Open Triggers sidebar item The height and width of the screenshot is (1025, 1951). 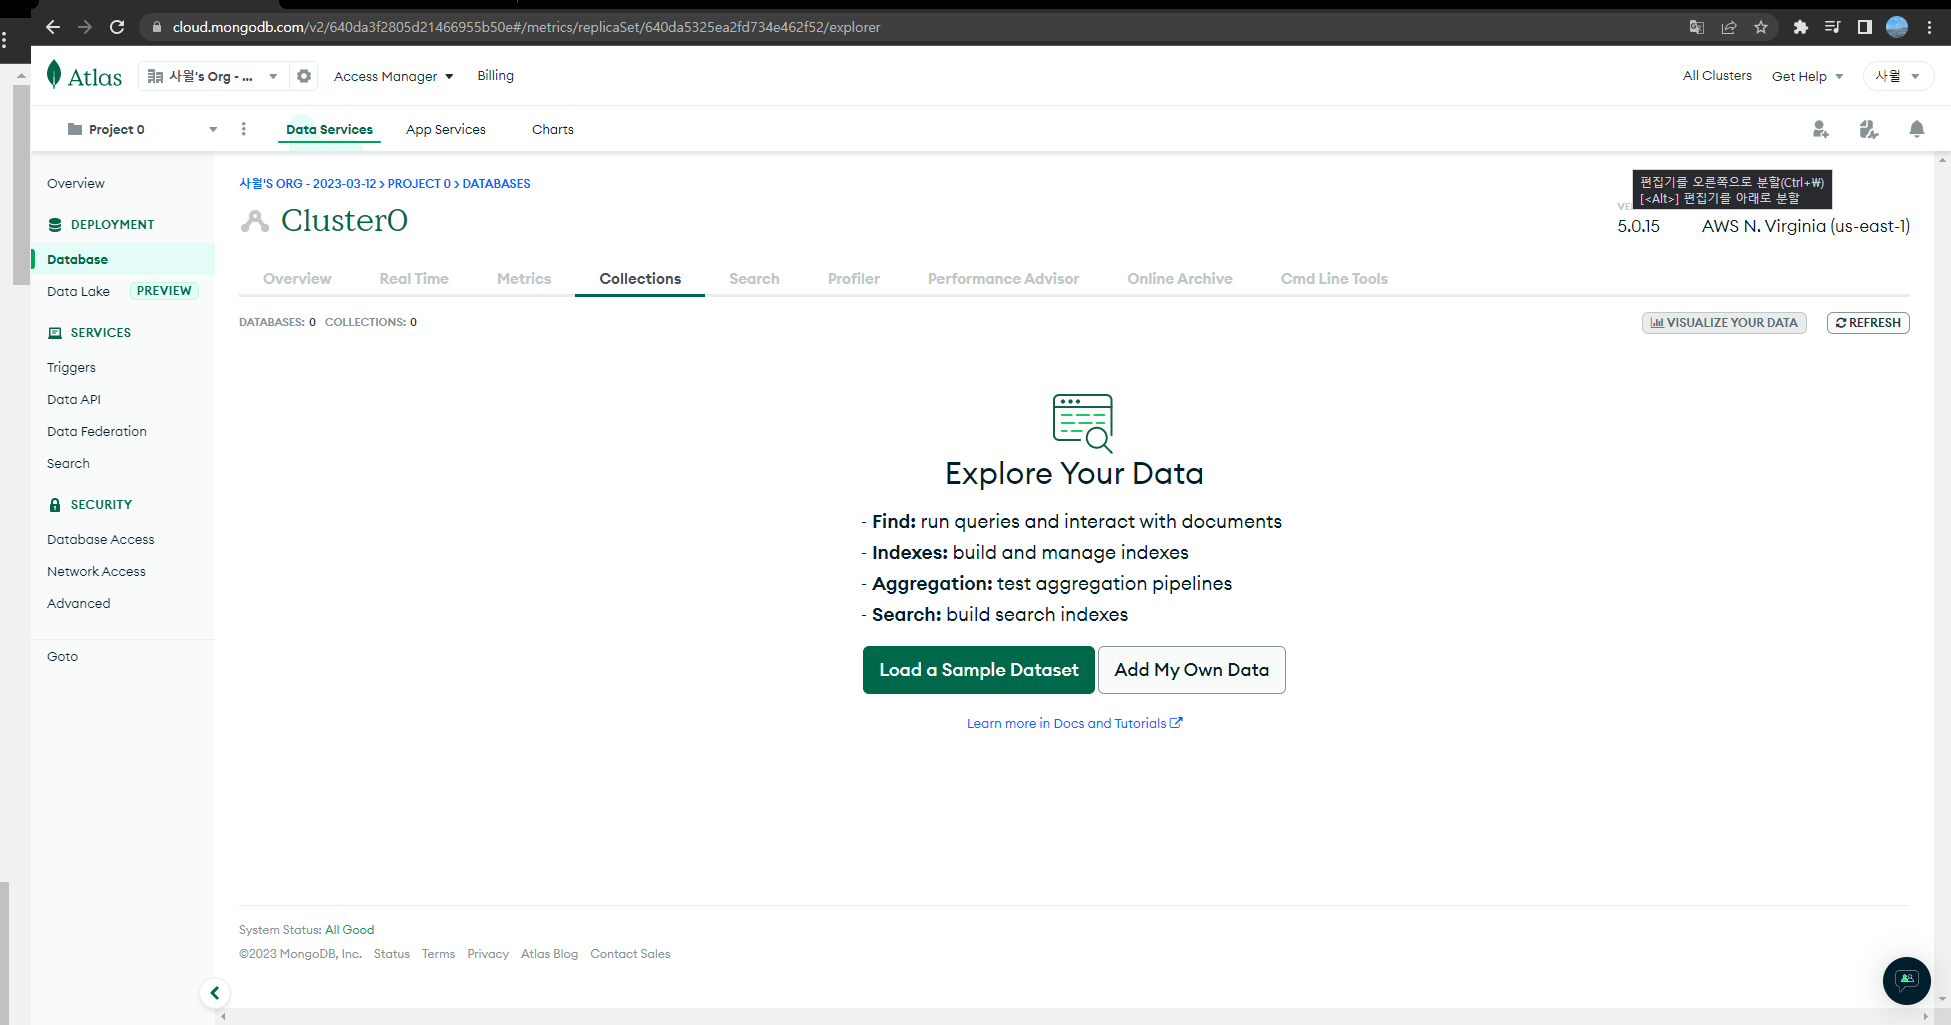click(71, 367)
